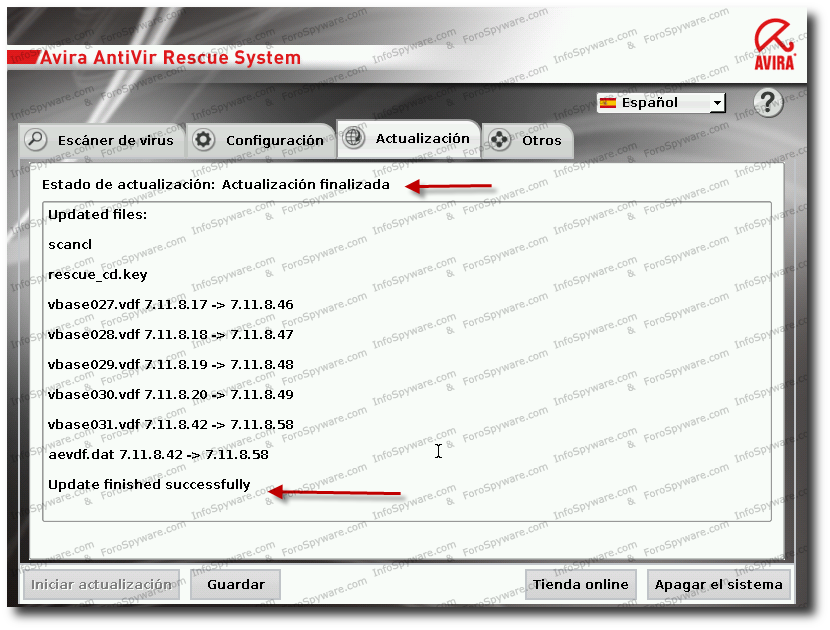Screen dimensions: 830x630
Task: Switch to the Escáner de virus tab
Action: pyautogui.click(x=102, y=141)
